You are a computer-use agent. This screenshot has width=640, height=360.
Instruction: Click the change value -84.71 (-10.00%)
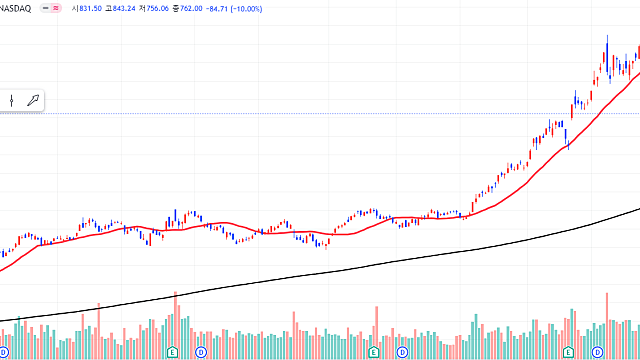[x=235, y=9]
